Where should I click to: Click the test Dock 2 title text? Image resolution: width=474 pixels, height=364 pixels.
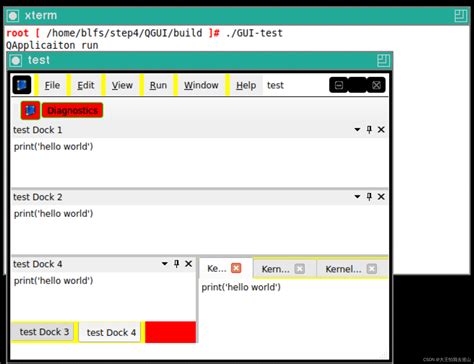[x=38, y=197]
